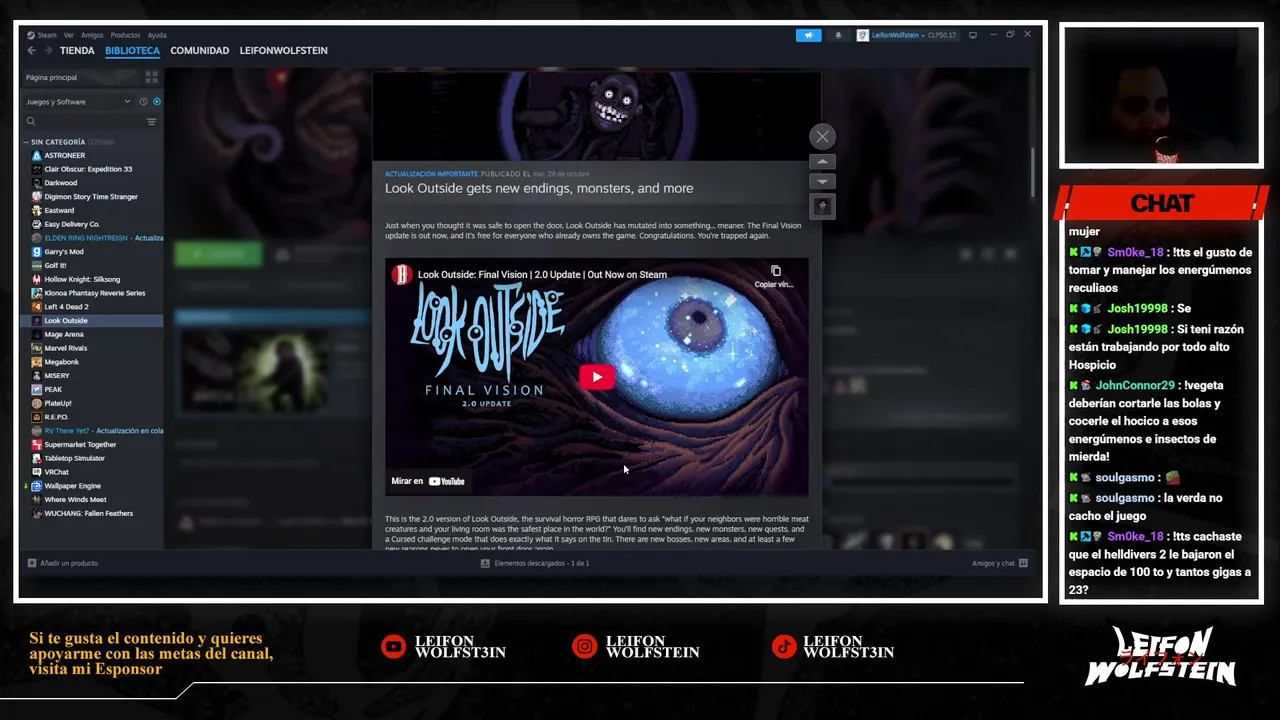Select Easy Delivery Co. in the library
Screen dimensions: 1280x720
coord(71,224)
